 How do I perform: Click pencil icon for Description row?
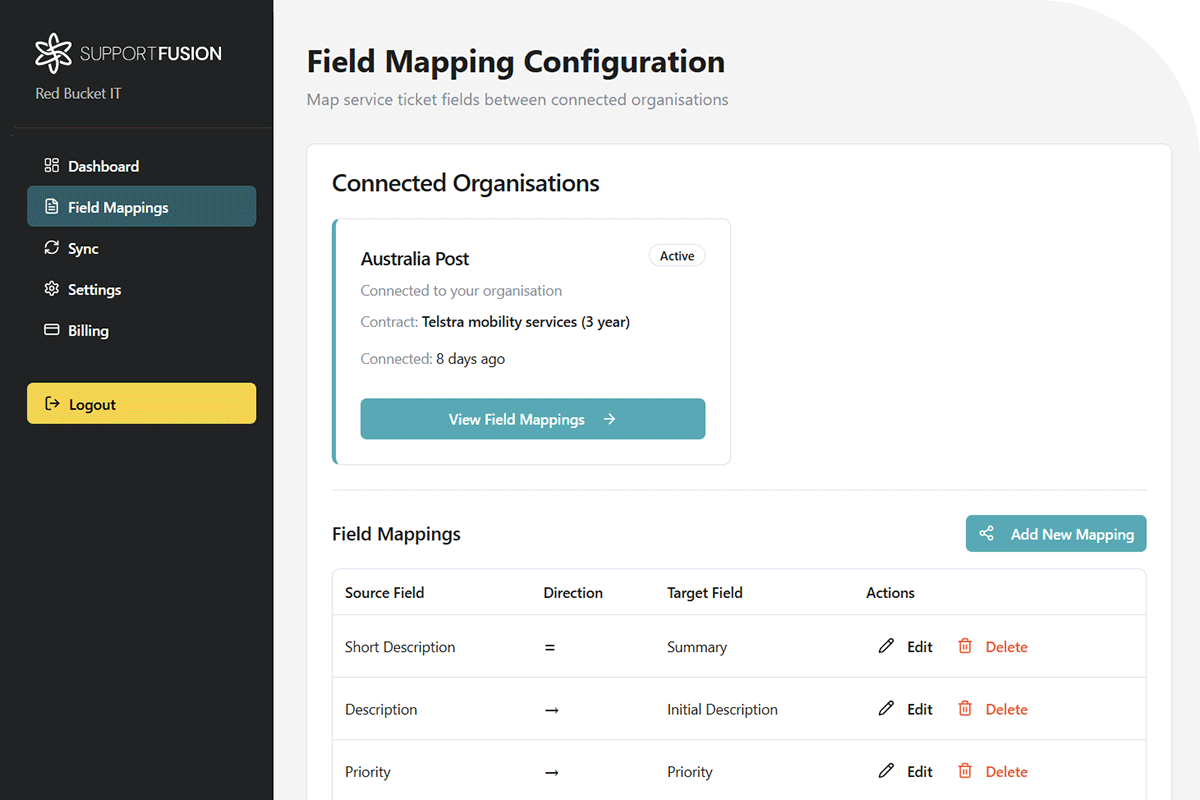886,709
